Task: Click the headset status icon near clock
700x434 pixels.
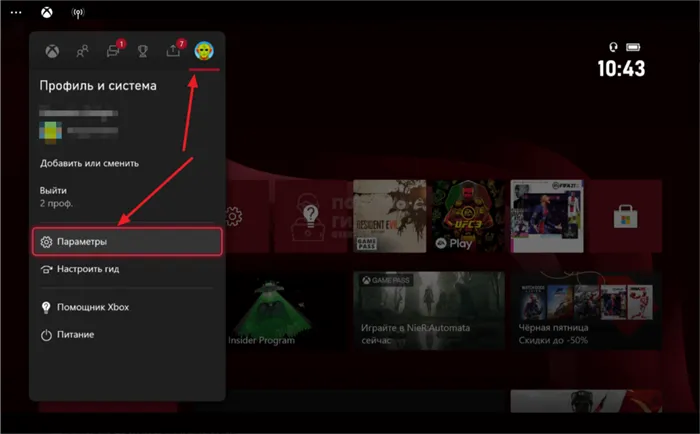Action: click(x=613, y=47)
